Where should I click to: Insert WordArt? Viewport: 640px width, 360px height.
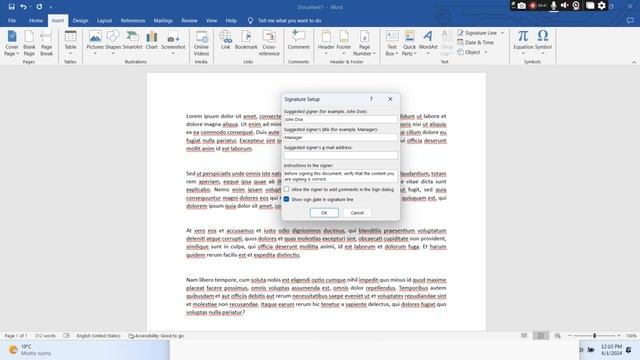click(428, 43)
